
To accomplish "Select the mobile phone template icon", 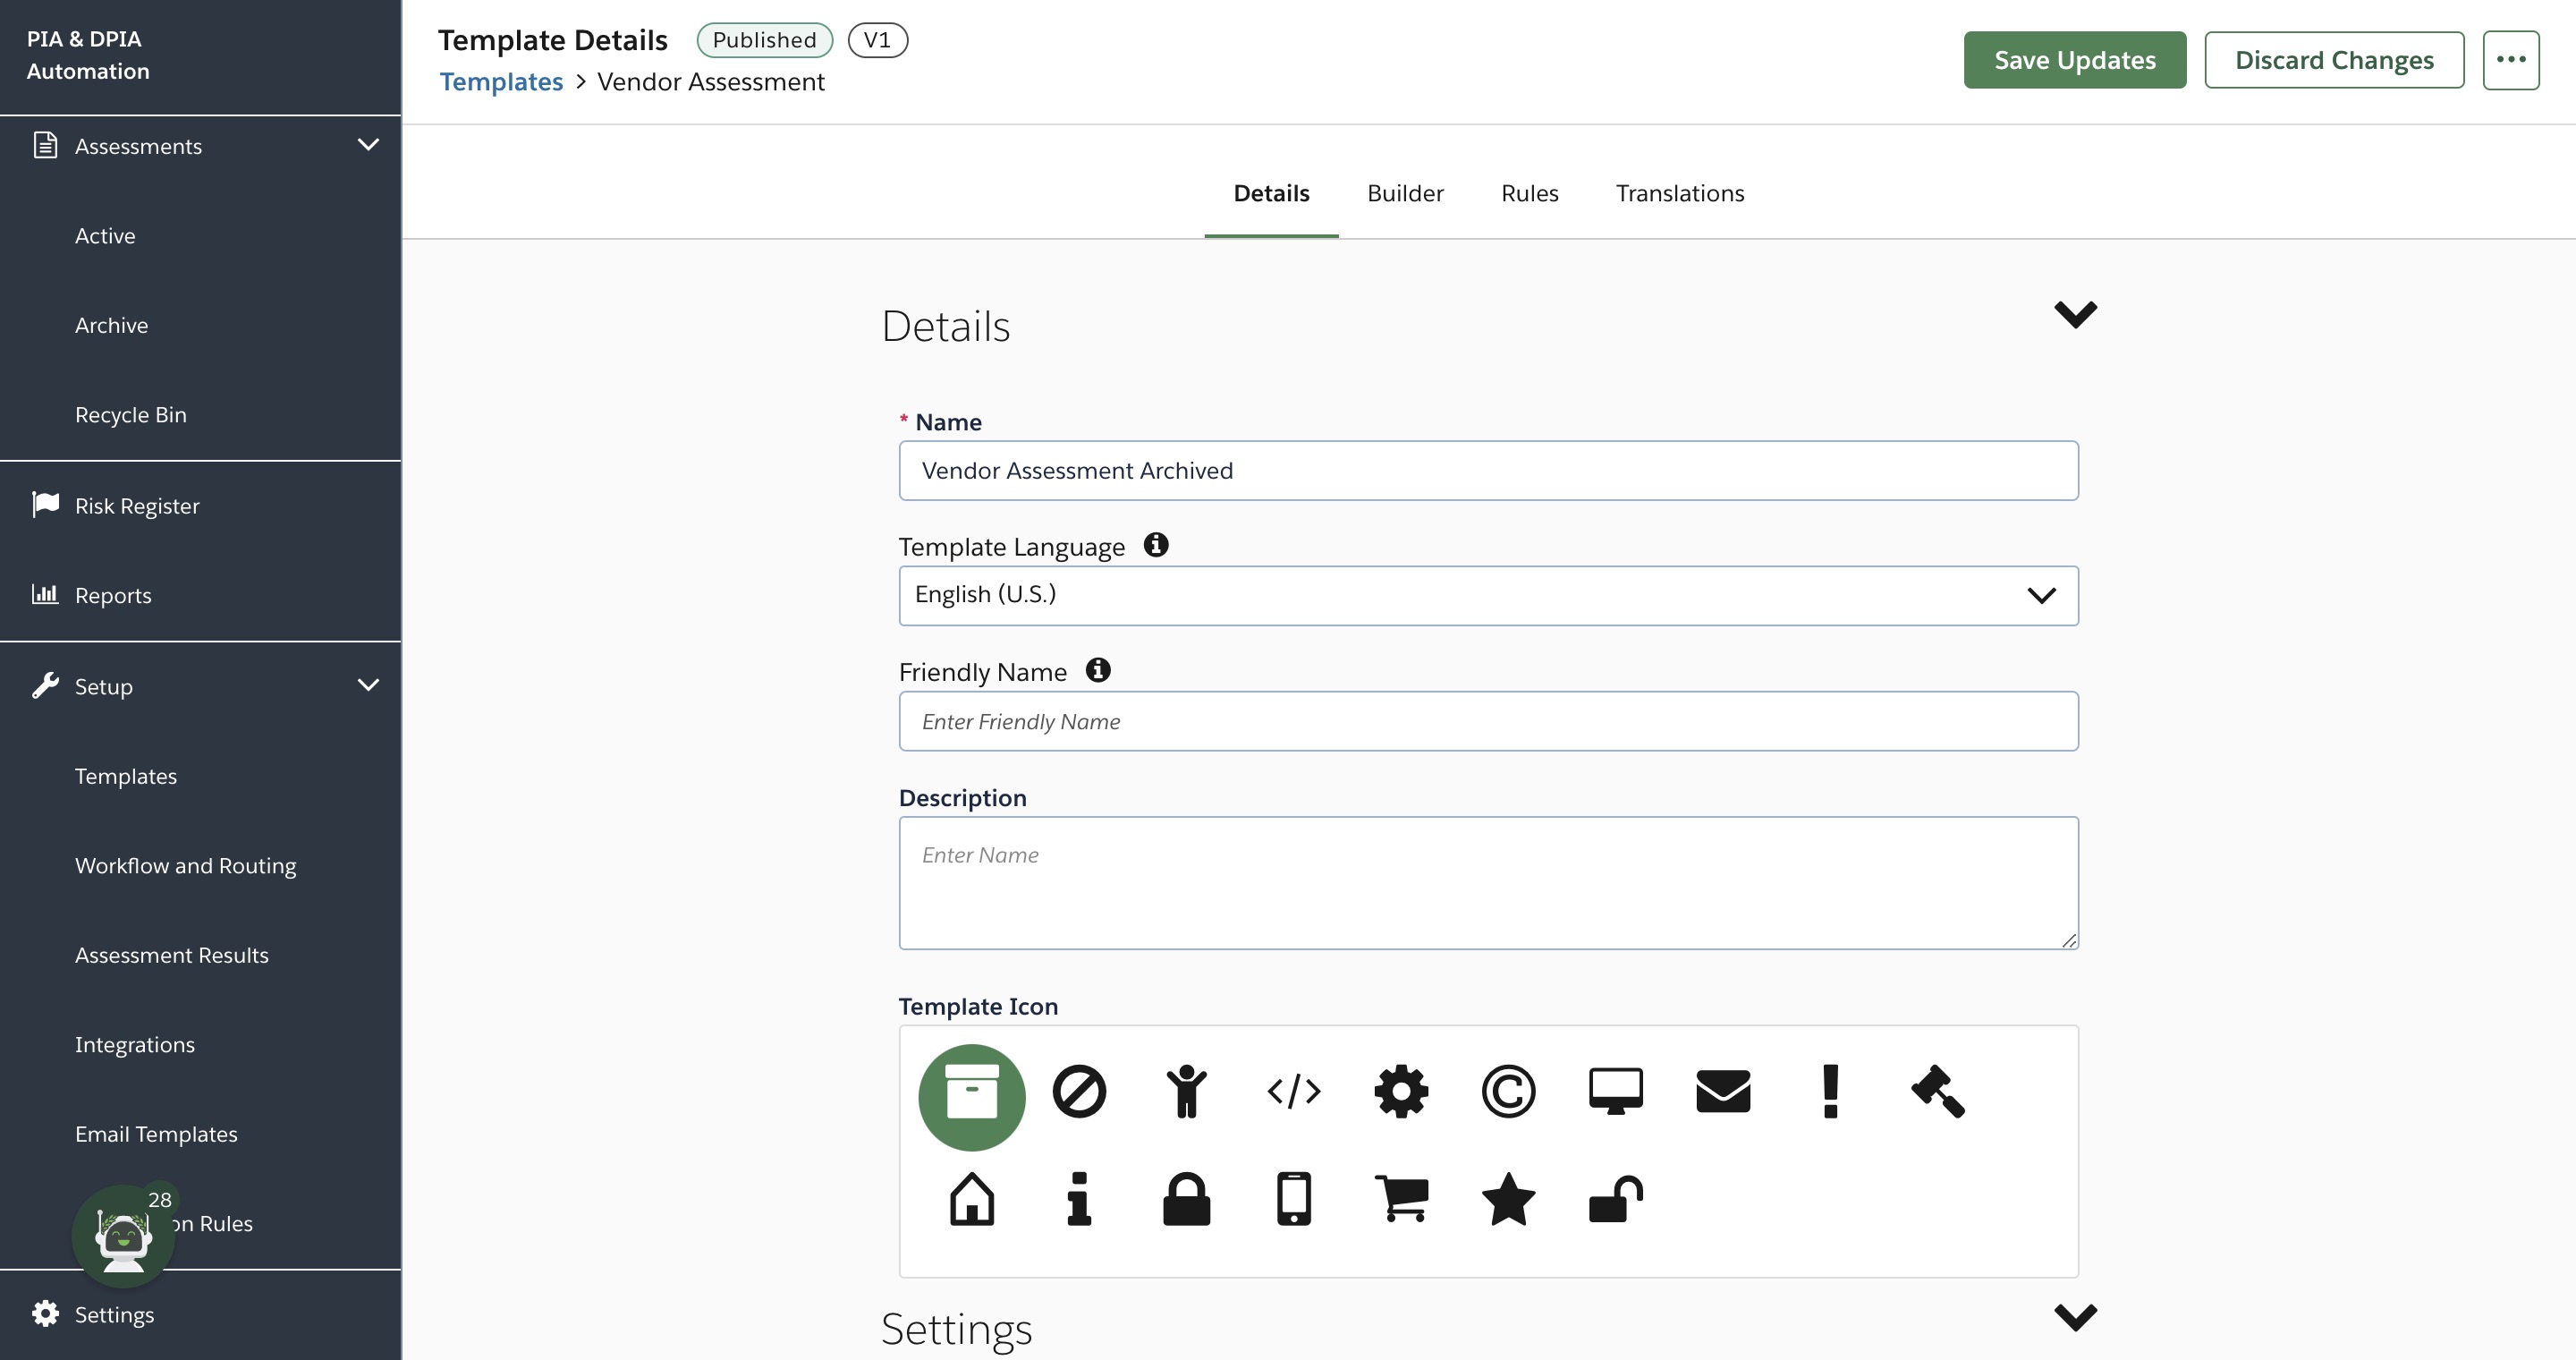I will coord(1293,1198).
